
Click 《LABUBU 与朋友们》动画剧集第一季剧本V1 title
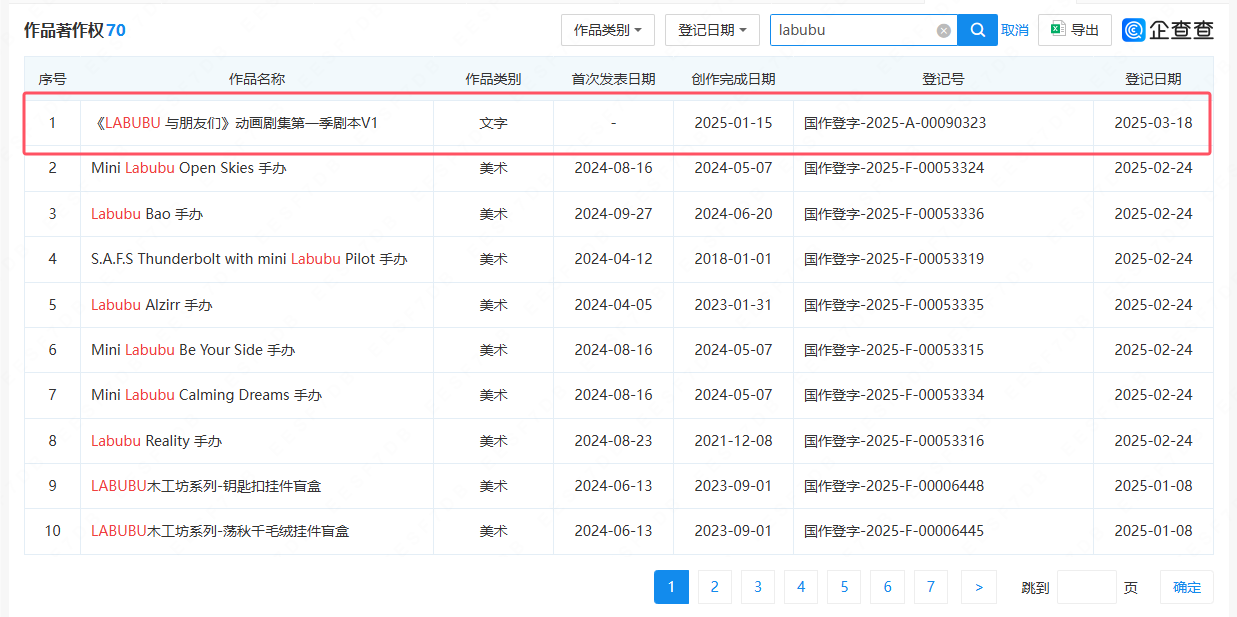pos(234,123)
